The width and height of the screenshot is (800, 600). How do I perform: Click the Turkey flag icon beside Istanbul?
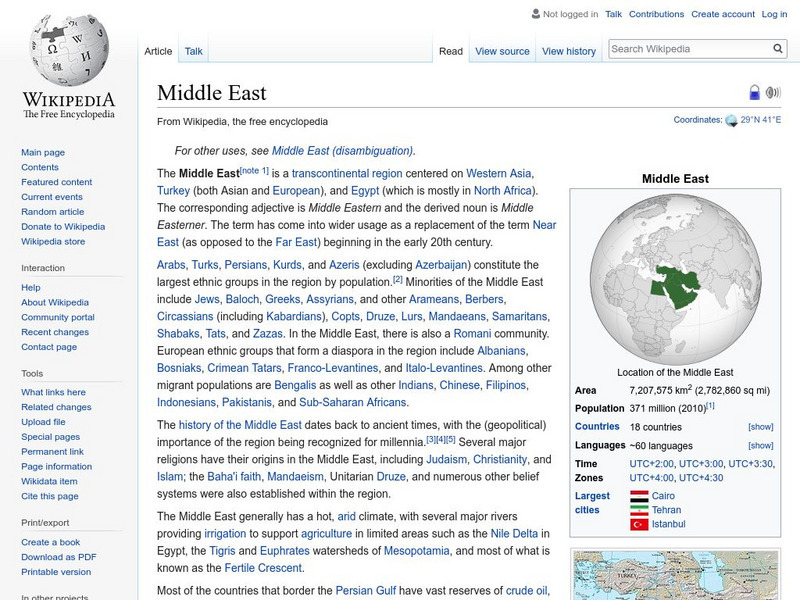(639, 524)
